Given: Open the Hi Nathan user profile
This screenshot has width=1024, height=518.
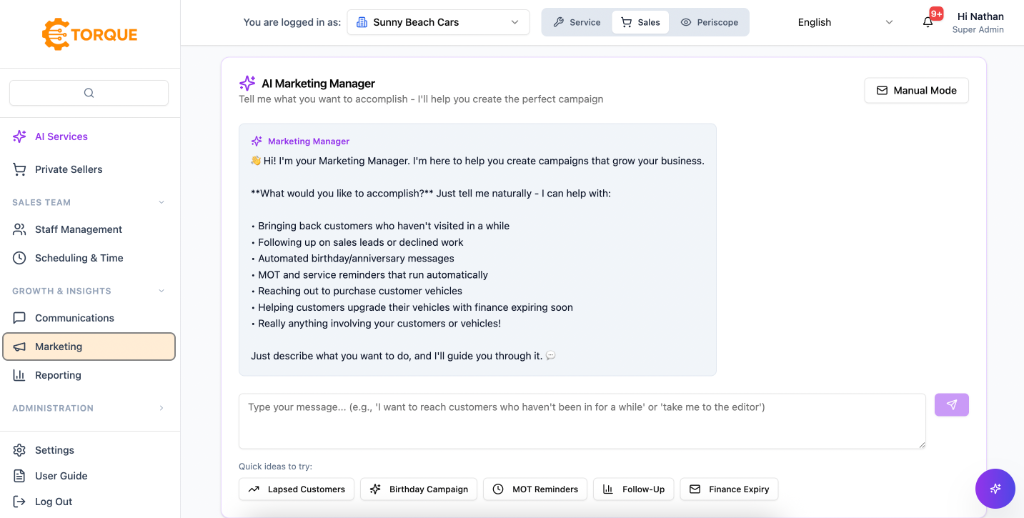Looking at the screenshot, I should point(978,22).
